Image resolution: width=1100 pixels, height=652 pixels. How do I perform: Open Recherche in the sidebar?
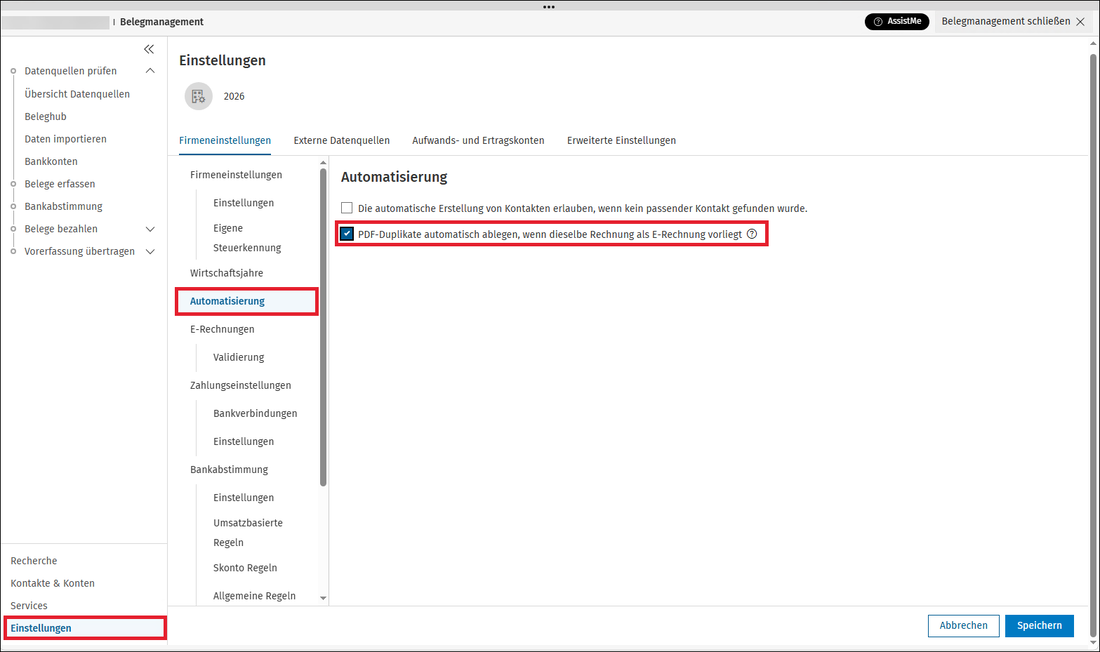point(34,561)
